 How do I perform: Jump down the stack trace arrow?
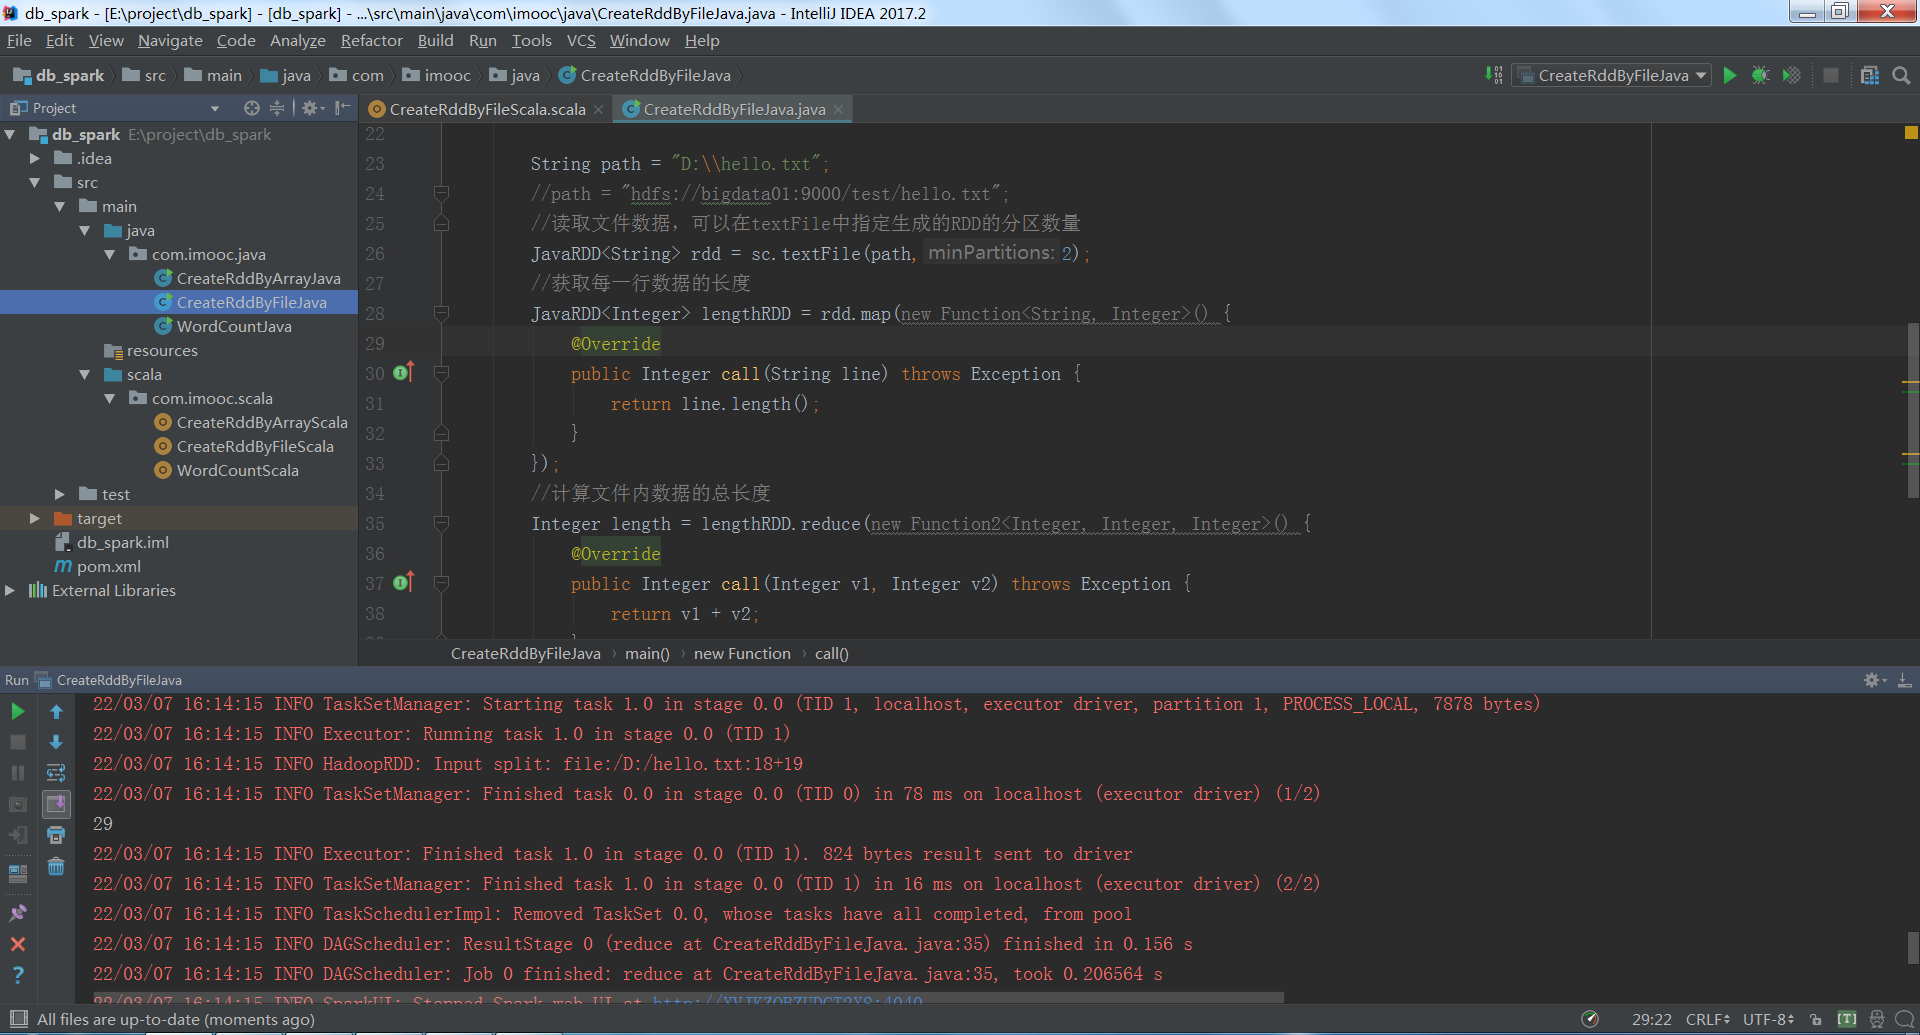click(x=56, y=742)
